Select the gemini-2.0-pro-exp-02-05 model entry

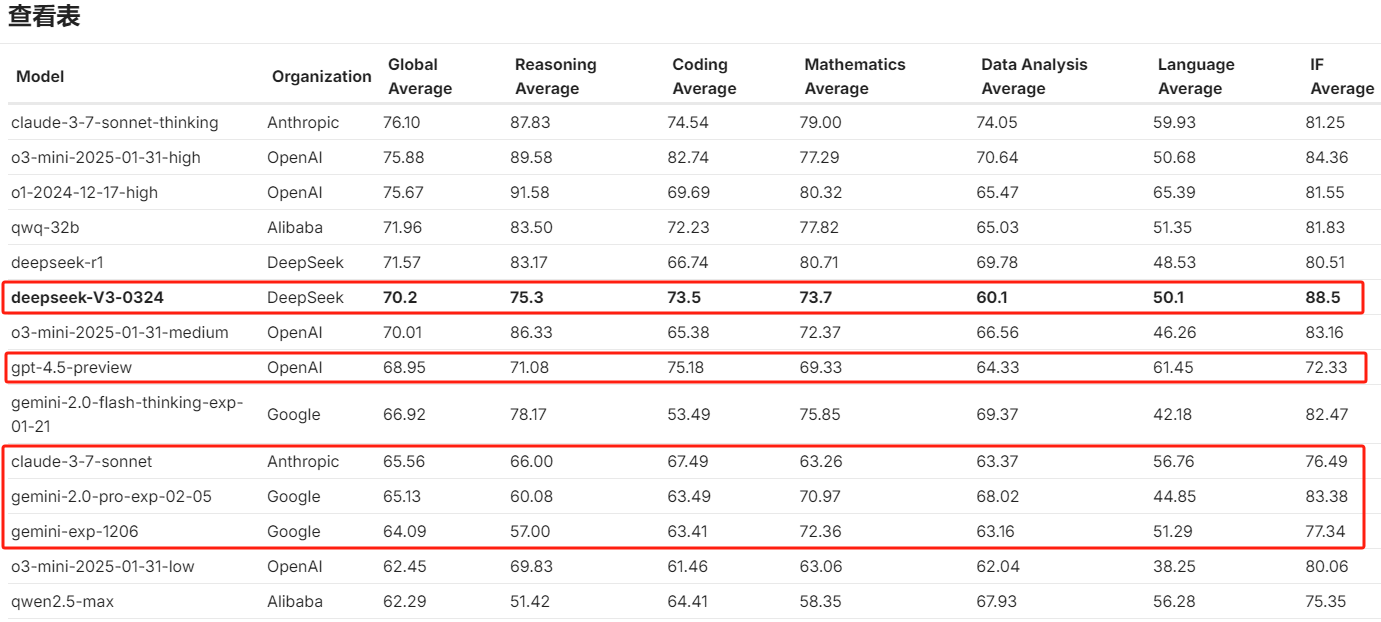(111, 496)
